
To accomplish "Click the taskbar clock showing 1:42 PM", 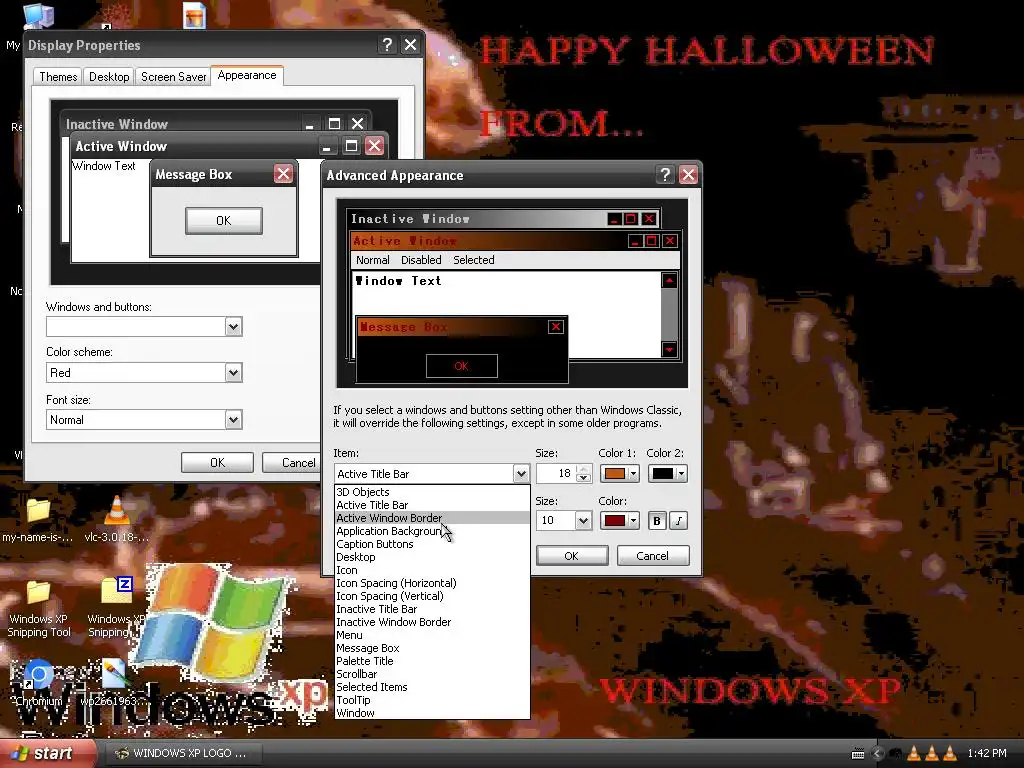I will [986, 754].
